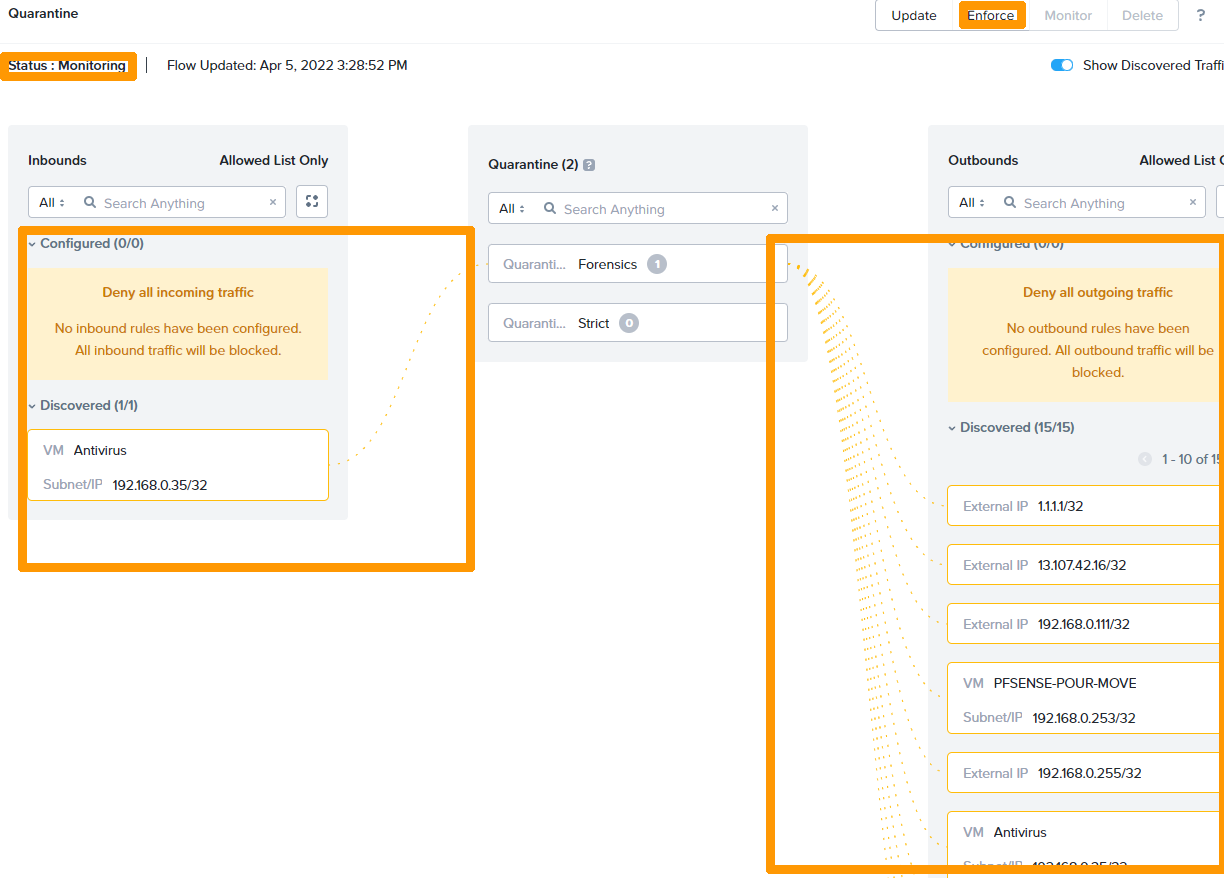Click the Delete button
This screenshot has height=878, width=1224.
pos(1141,15)
